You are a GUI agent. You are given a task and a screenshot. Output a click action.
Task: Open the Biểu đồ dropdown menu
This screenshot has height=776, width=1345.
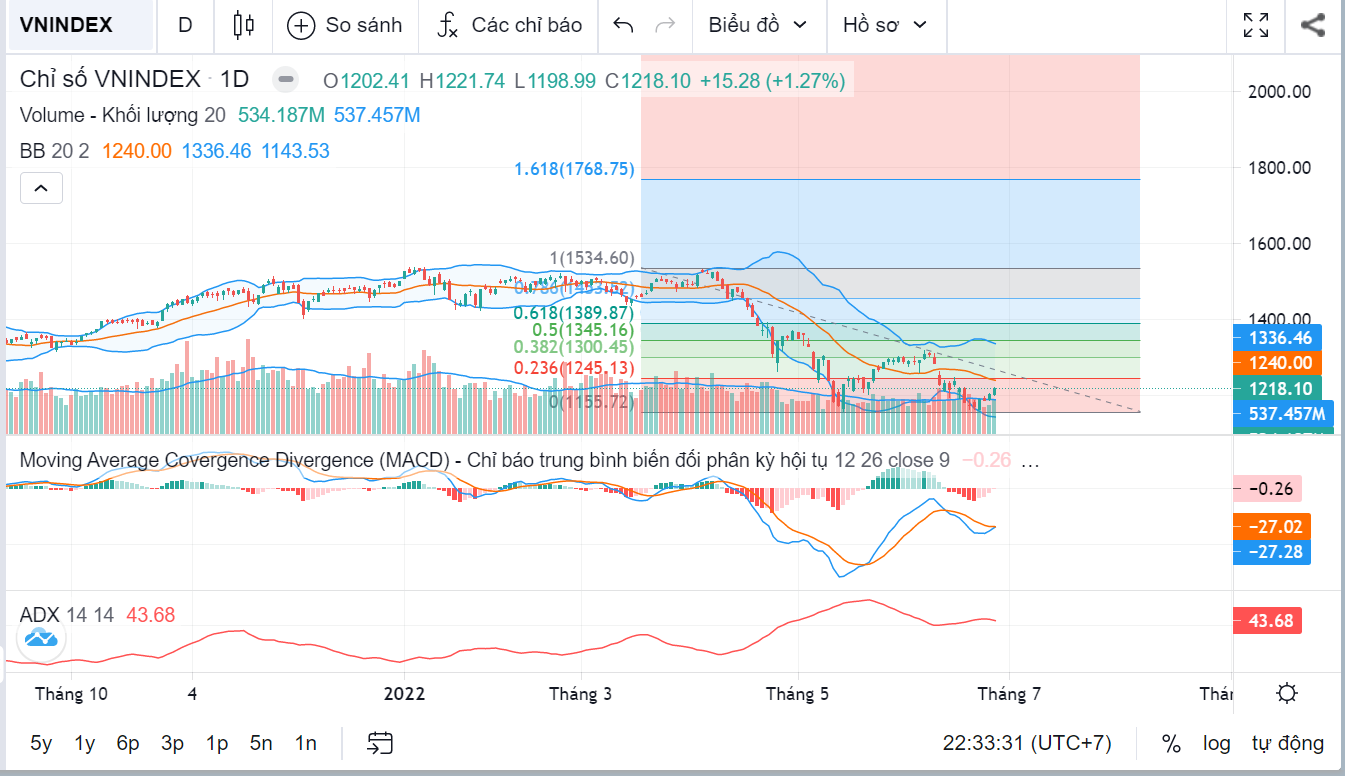click(758, 26)
